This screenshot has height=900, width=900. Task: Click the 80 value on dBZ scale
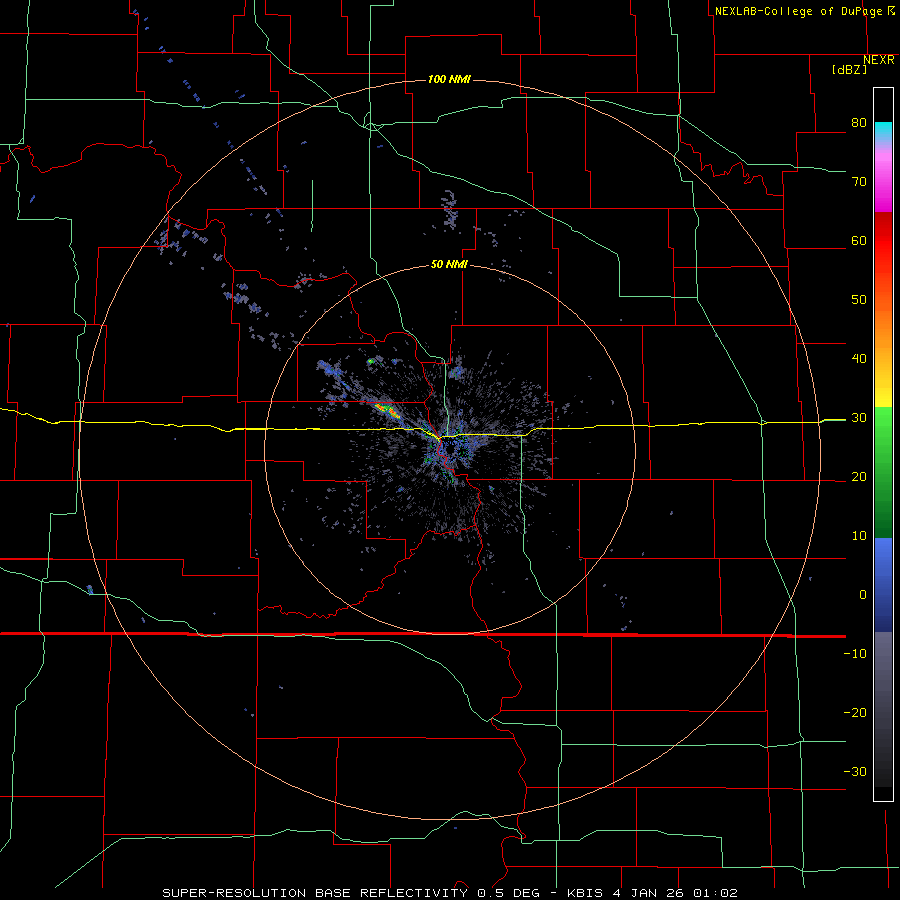coord(859,123)
